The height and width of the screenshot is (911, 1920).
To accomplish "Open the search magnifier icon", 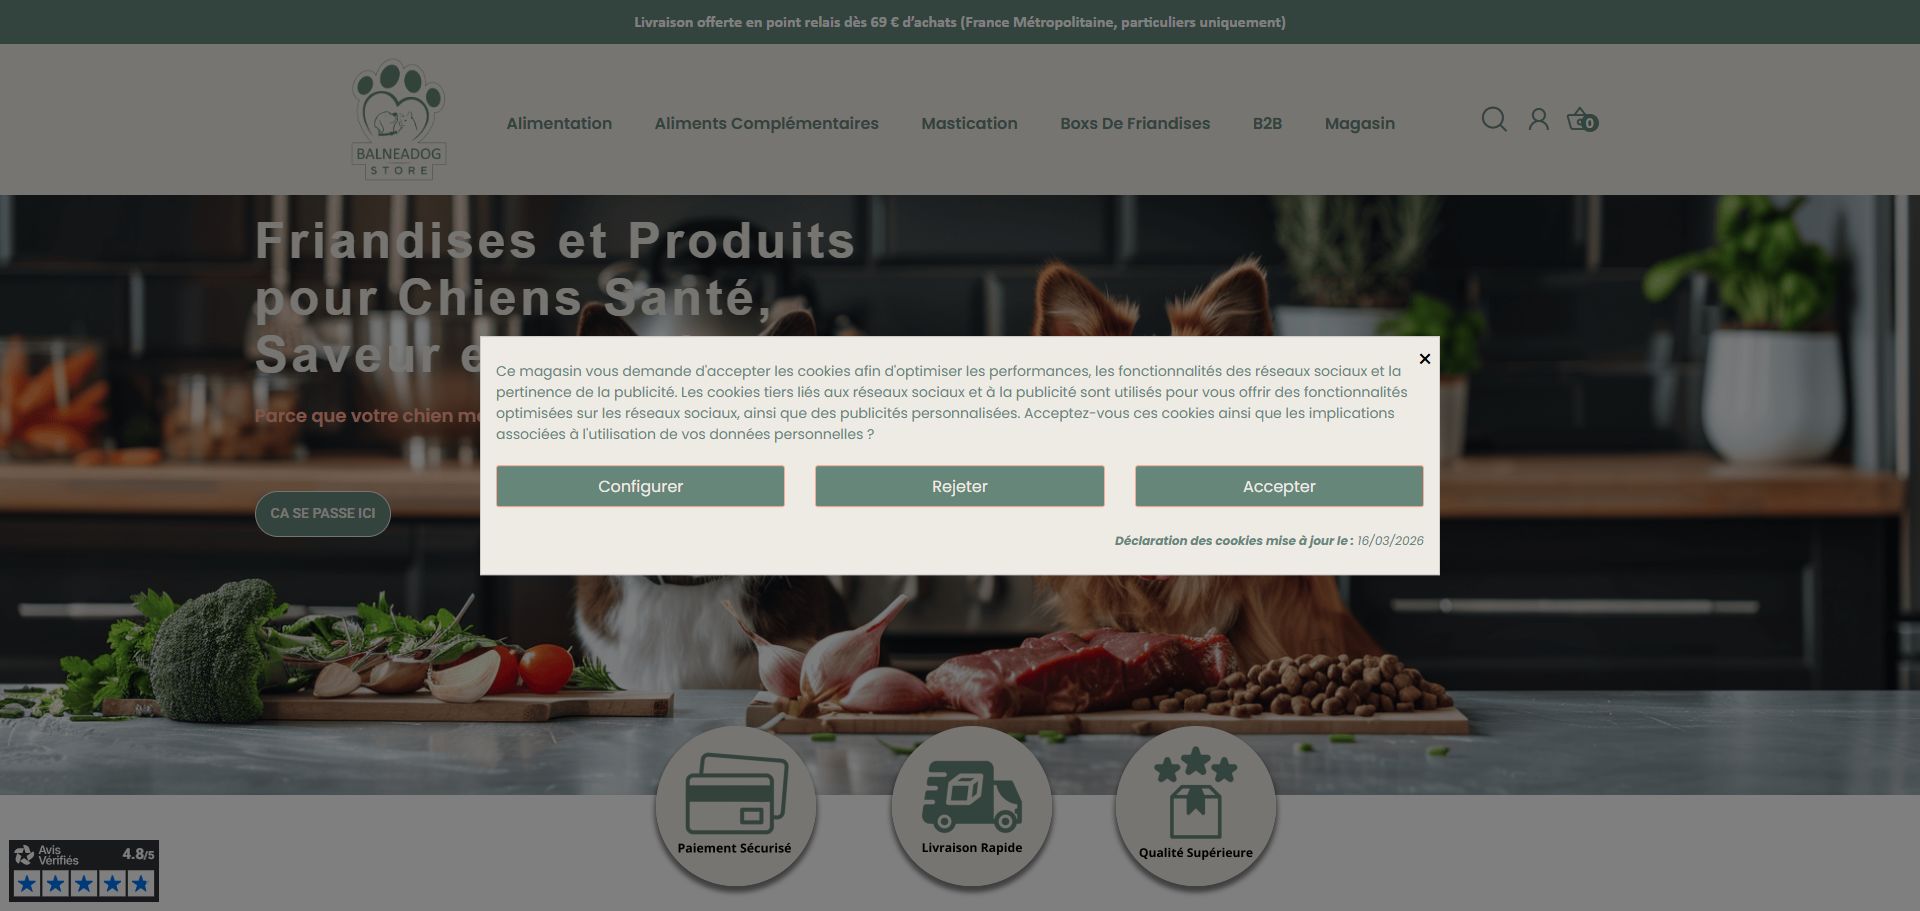I will tap(1494, 120).
